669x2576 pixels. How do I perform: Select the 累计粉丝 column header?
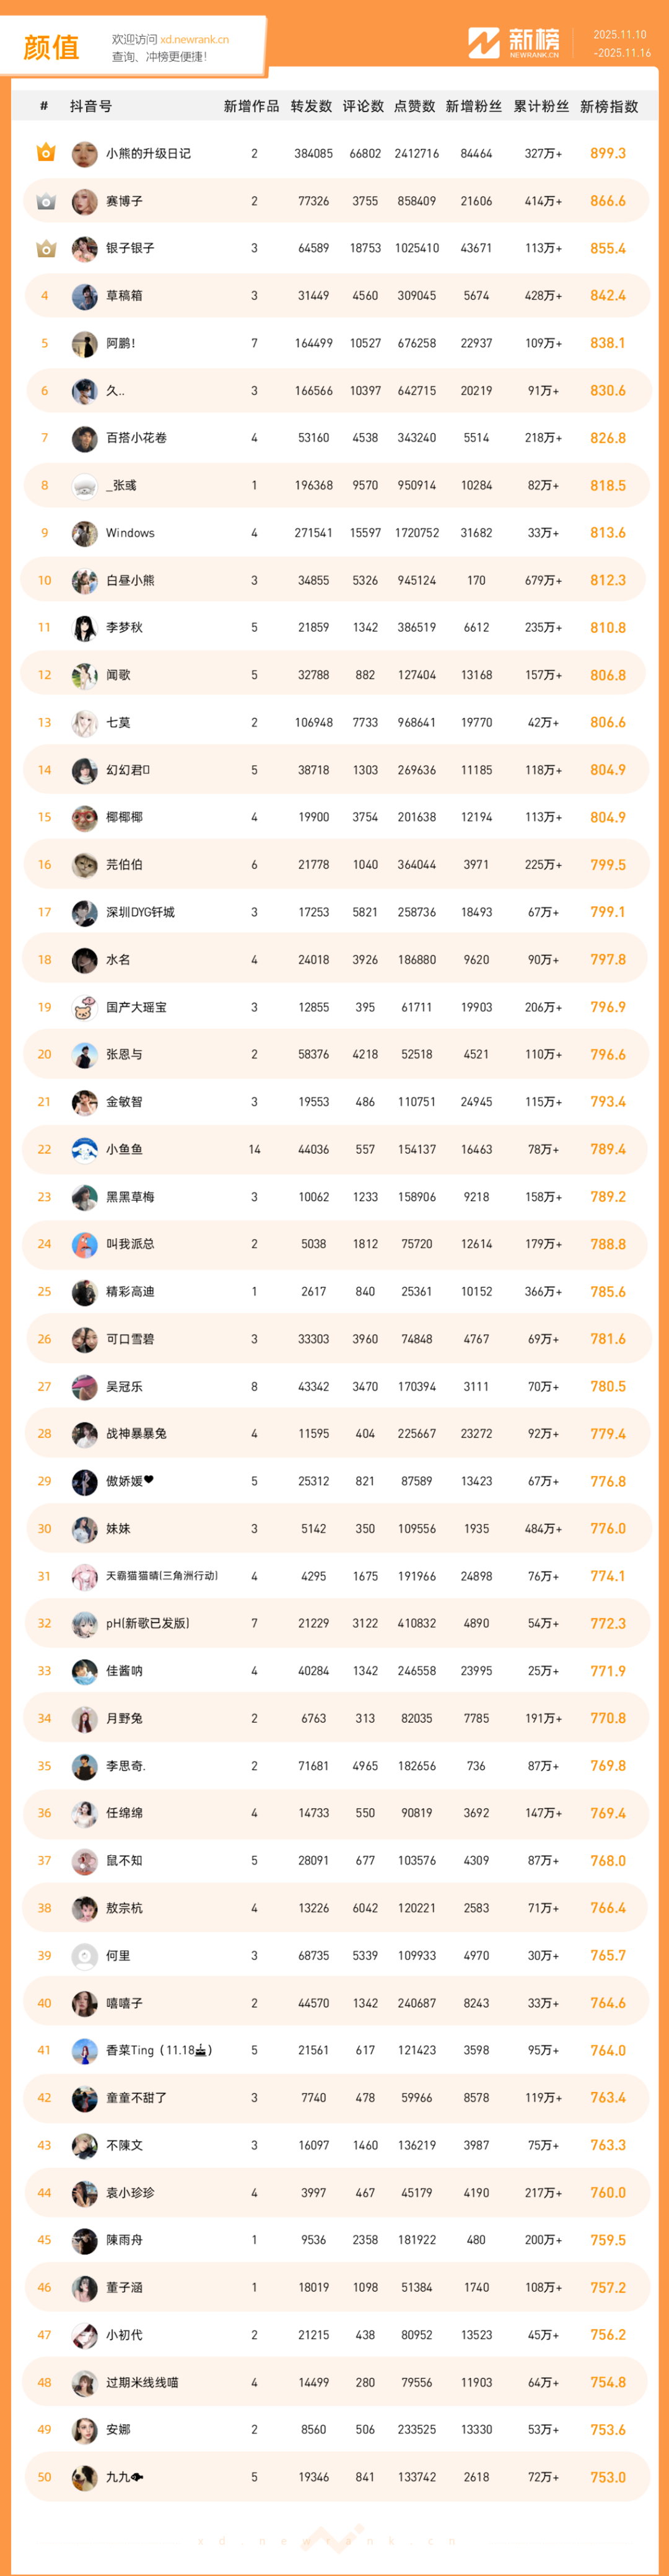[541, 106]
